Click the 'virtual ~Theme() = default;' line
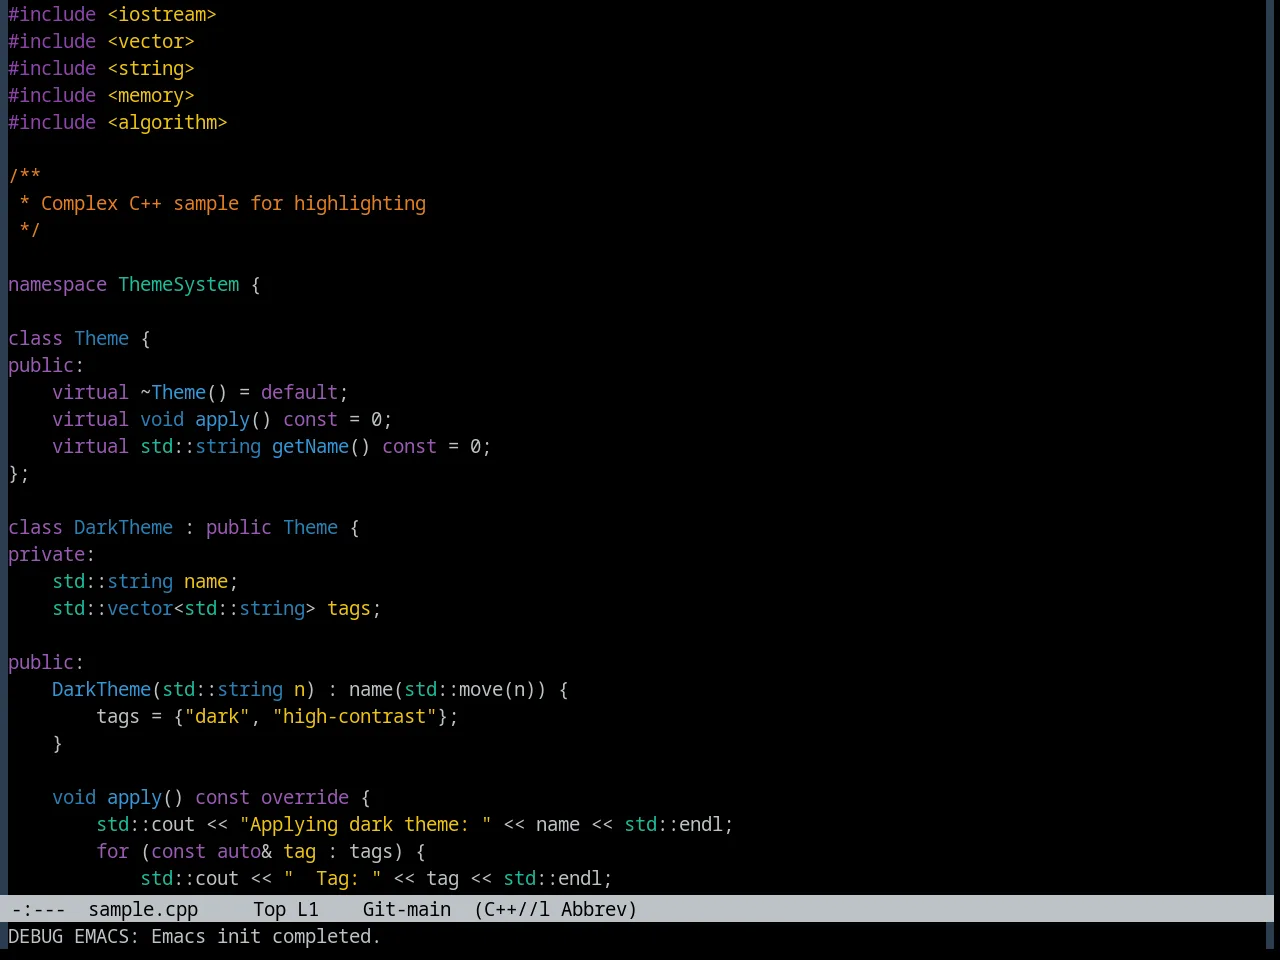Image resolution: width=1280 pixels, height=960 pixels. pos(200,392)
